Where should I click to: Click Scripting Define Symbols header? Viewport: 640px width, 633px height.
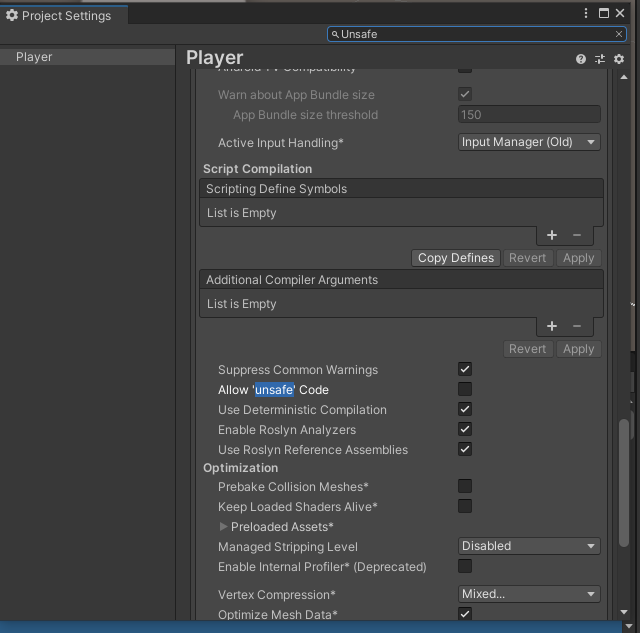[x=401, y=189]
